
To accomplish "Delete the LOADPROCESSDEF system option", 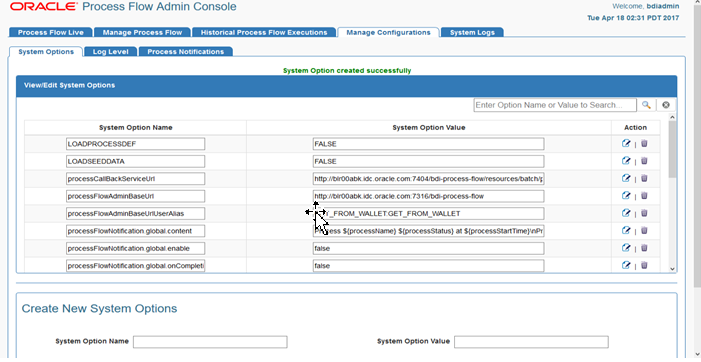I will tap(644, 143).
